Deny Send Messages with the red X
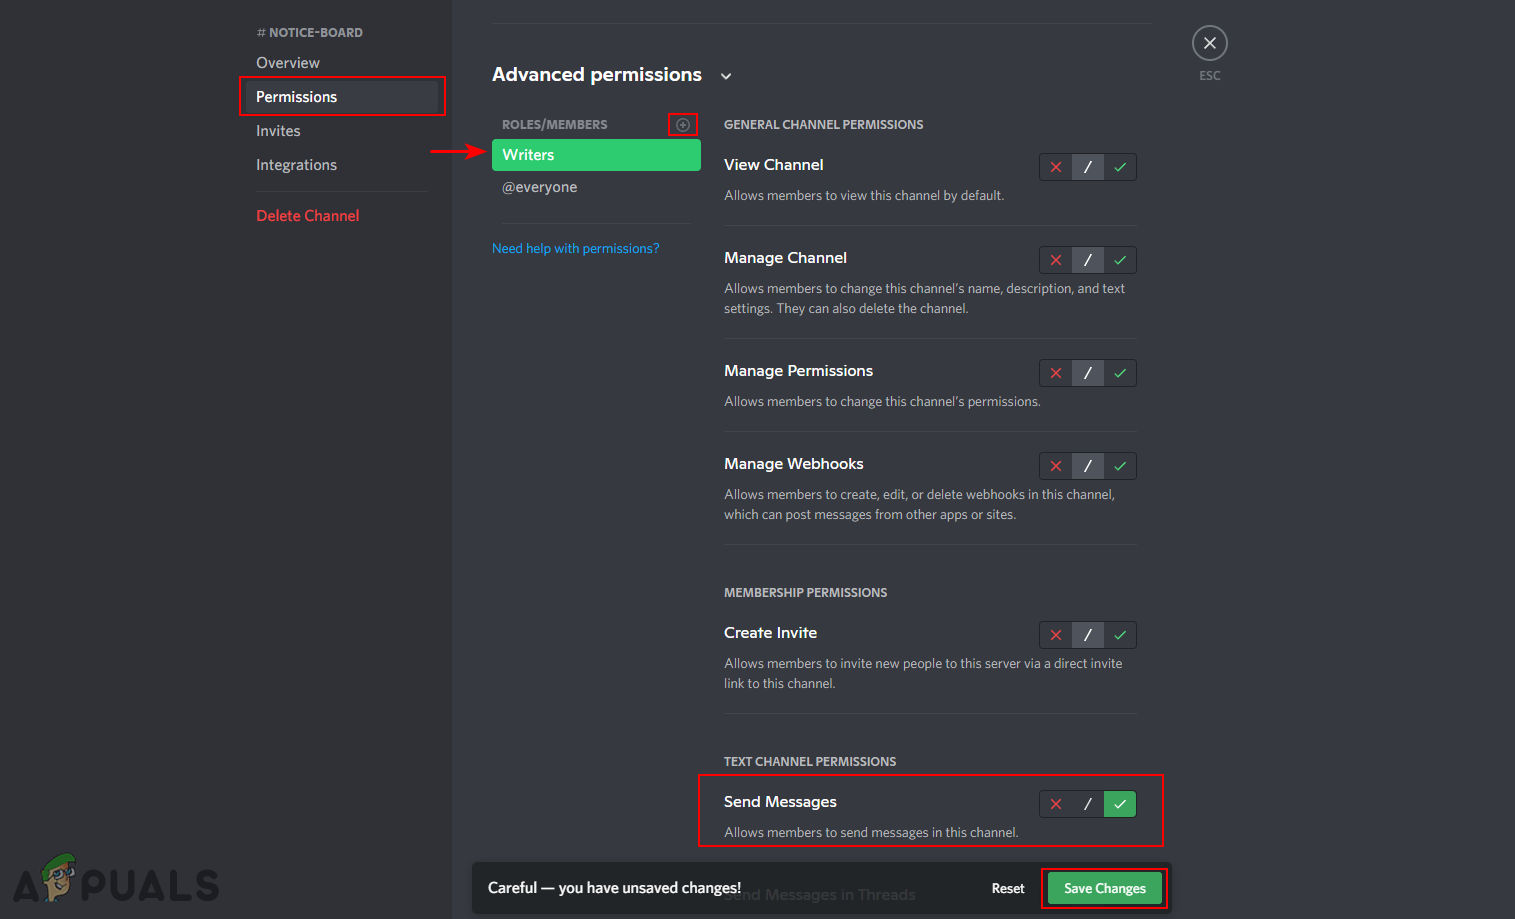The image size is (1515, 919). 1056,804
